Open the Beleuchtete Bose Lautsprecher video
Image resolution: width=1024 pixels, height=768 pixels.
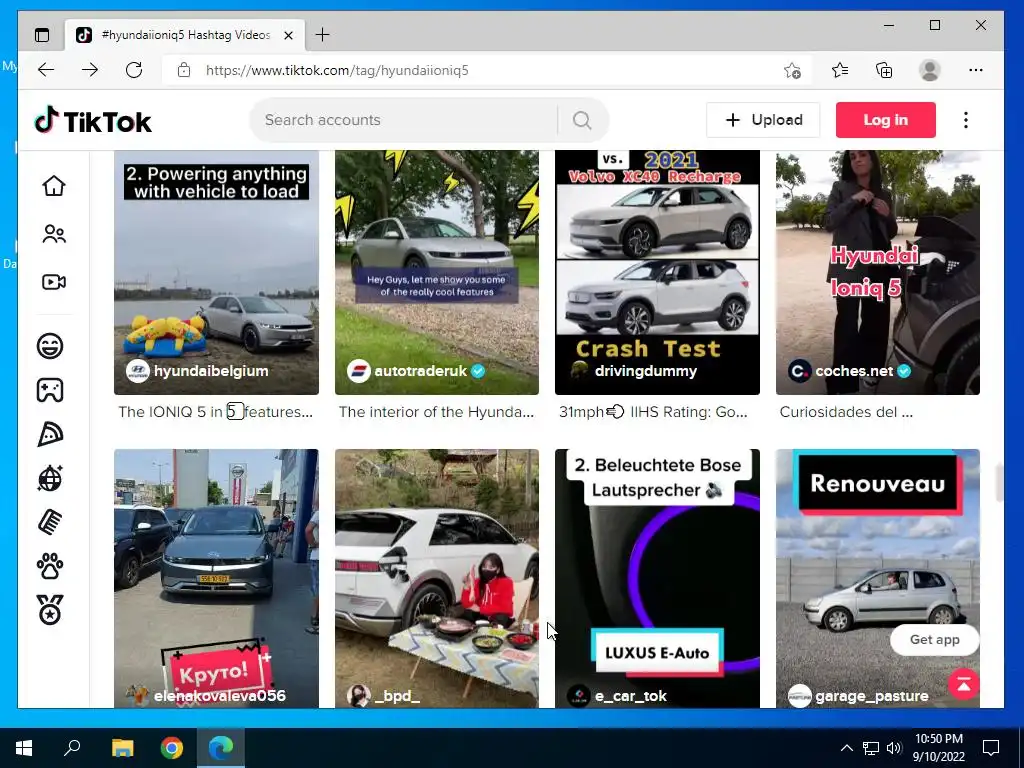coord(657,578)
